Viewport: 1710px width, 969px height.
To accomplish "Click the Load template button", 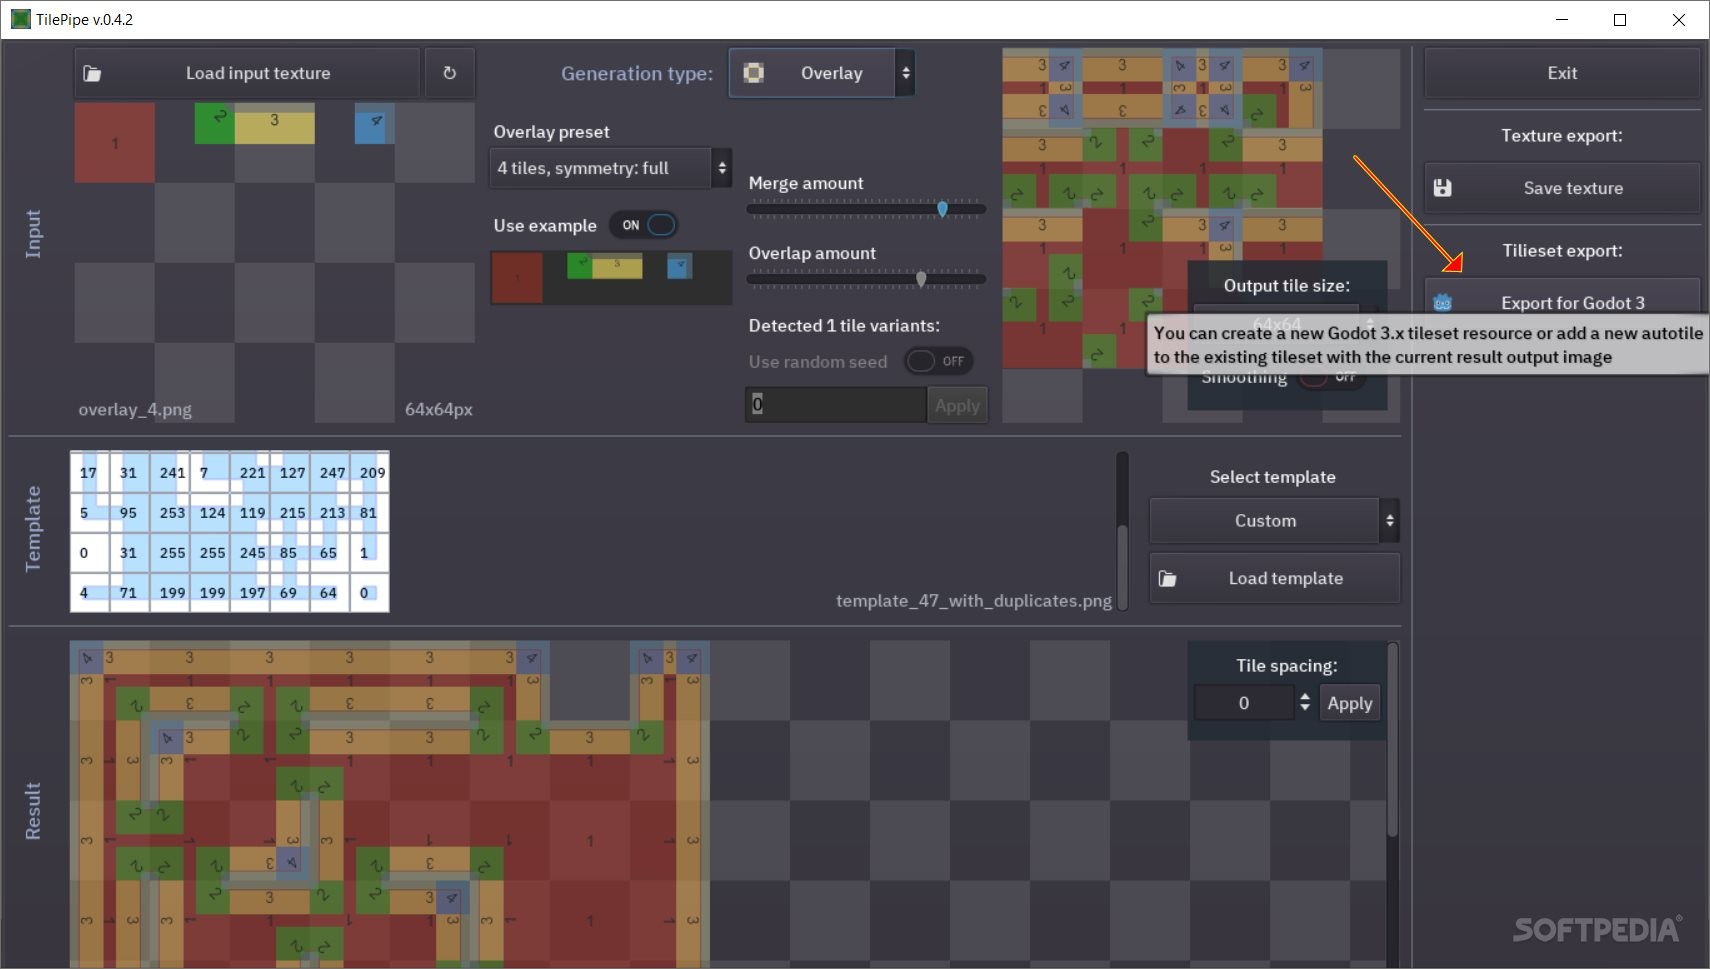I will point(1274,578).
